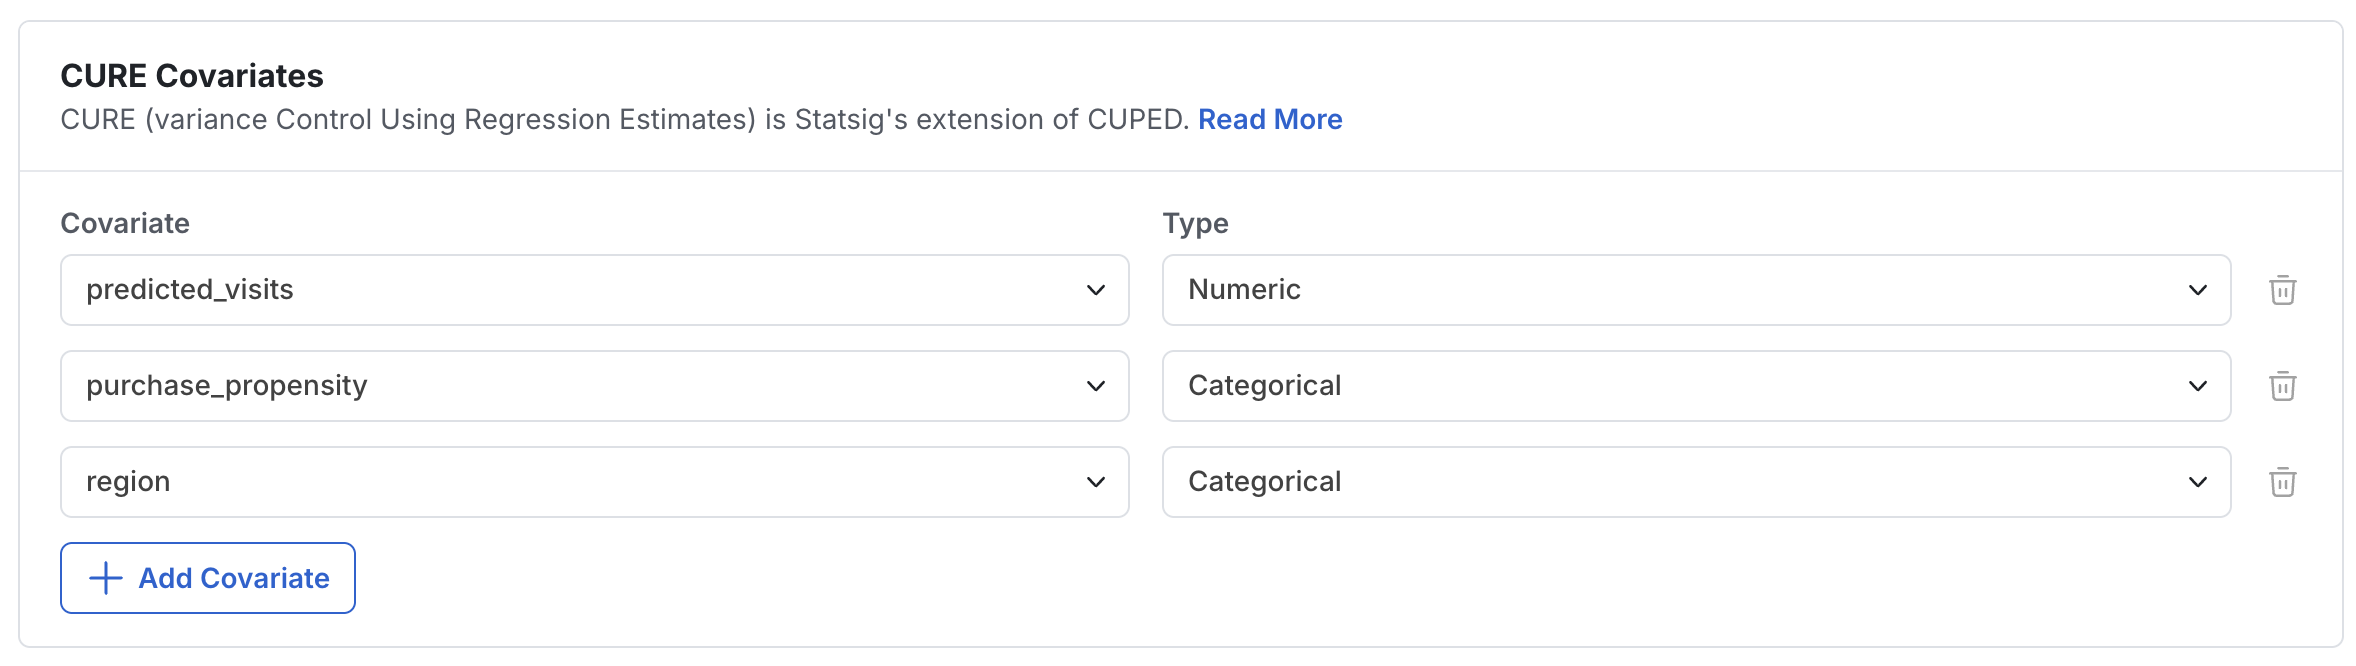Click trash icon beside region covariate
The height and width of the screenshot is (666, 2356).
coord(2282,482)
